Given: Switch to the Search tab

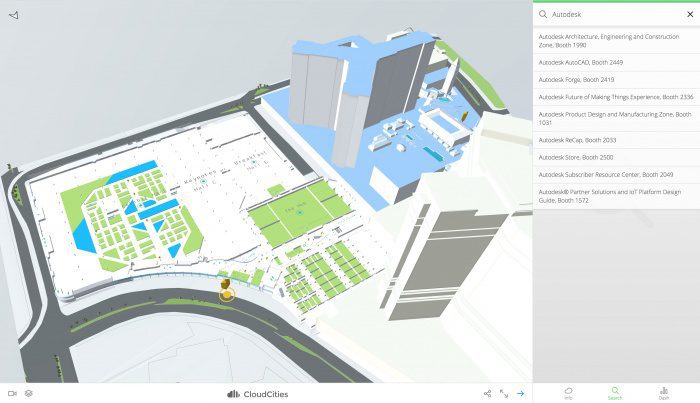Looking at the screenshot, I should [615, 392].
